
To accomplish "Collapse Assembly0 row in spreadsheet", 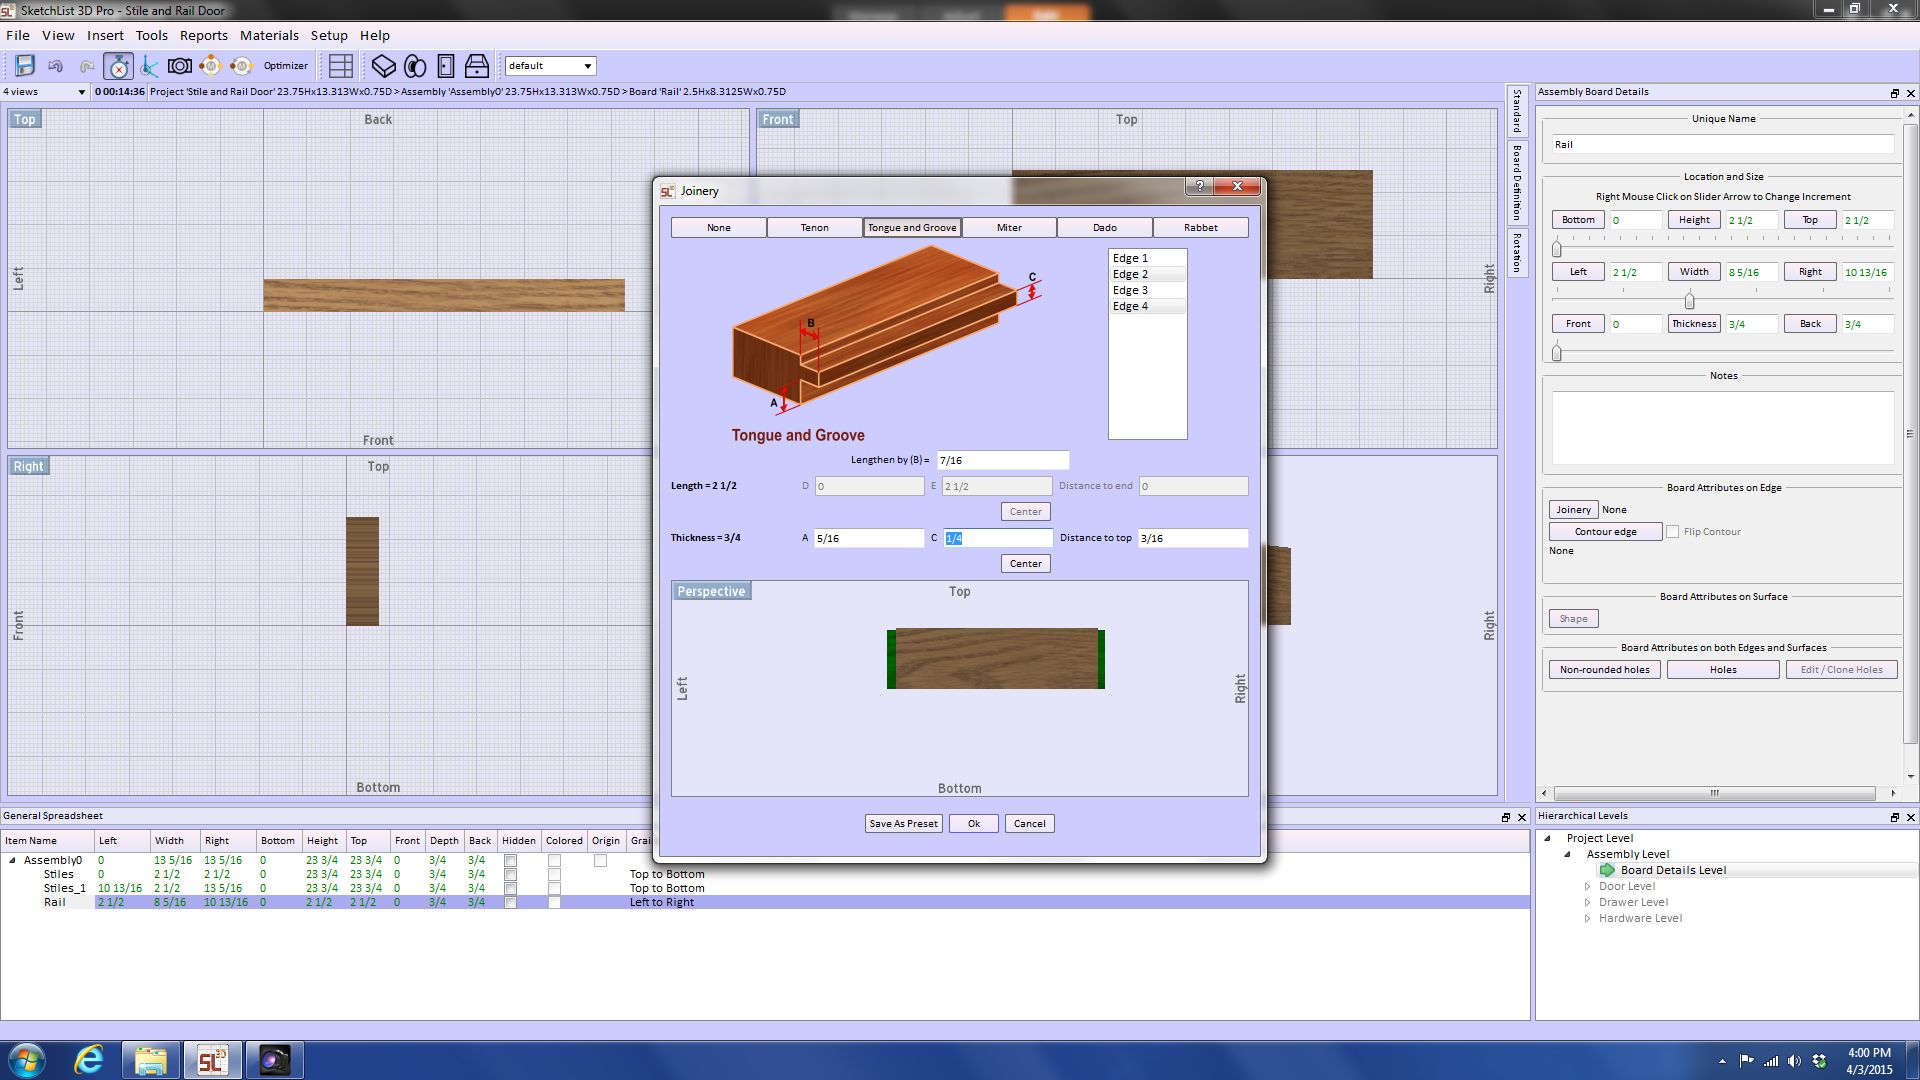I will pyautogui.click(x=12, y=860).
